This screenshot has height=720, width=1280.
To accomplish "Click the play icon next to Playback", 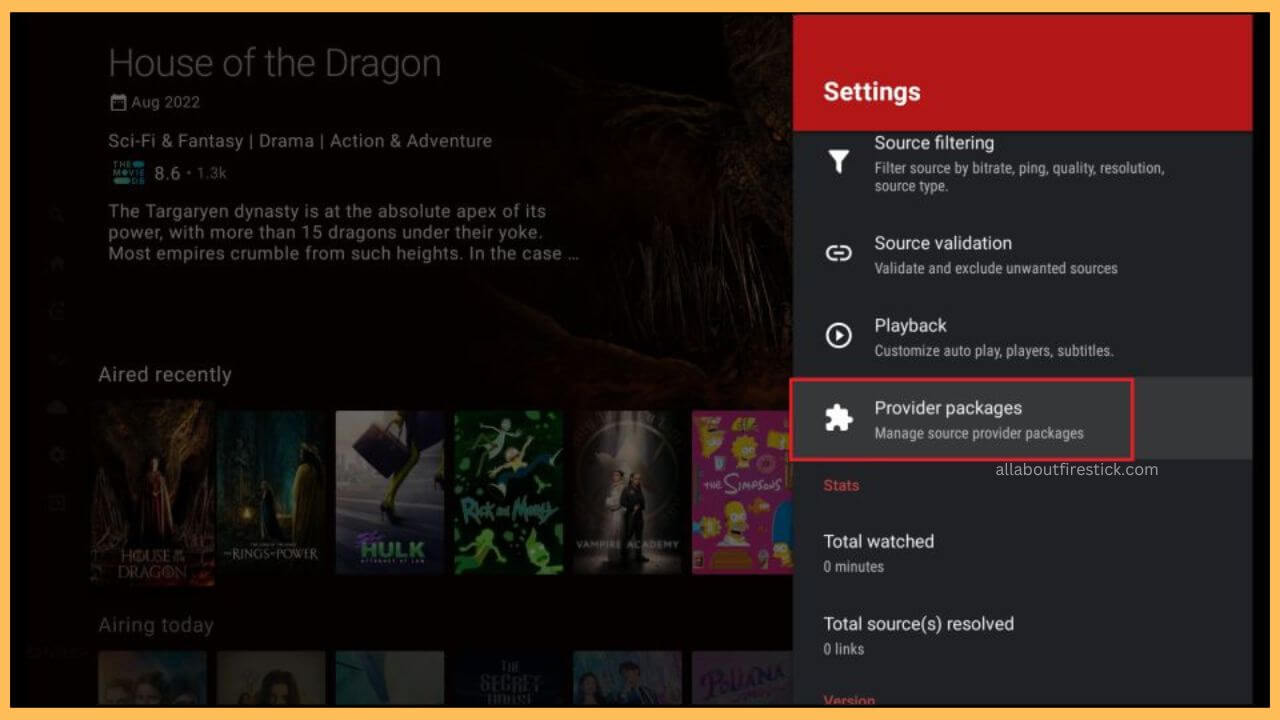I will point(838,336).
